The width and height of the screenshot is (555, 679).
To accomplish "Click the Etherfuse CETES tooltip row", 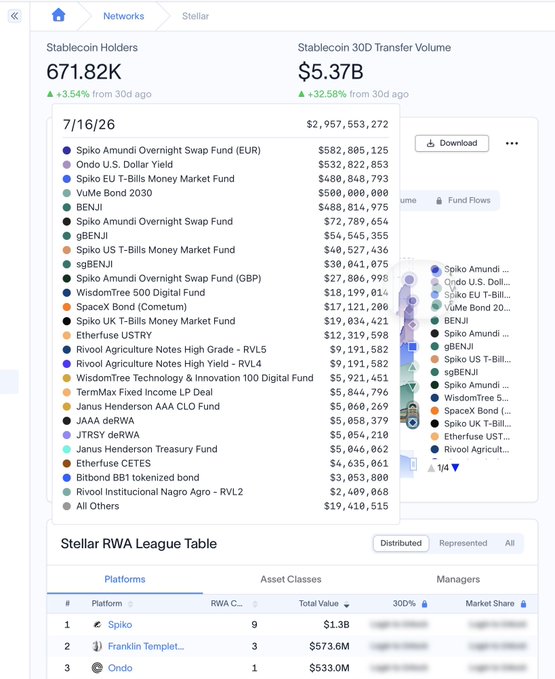I will (x=226, y=463).
